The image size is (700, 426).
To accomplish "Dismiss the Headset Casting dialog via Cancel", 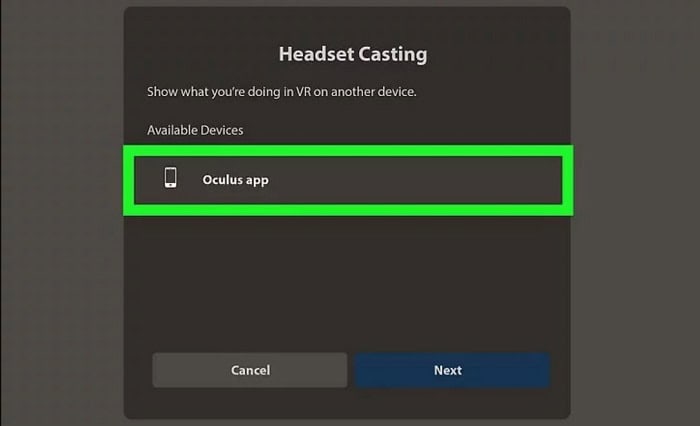I will [250, 370].
